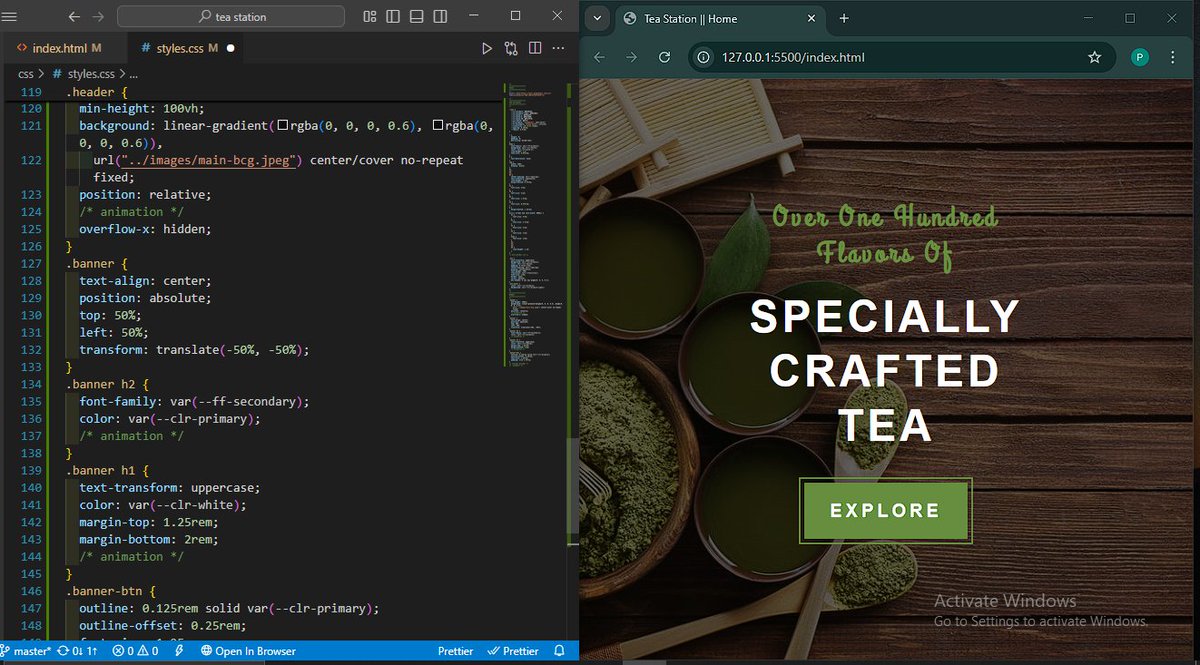Toggle the VS Code primary side bar
The image size is (1200, 665).
393,17
